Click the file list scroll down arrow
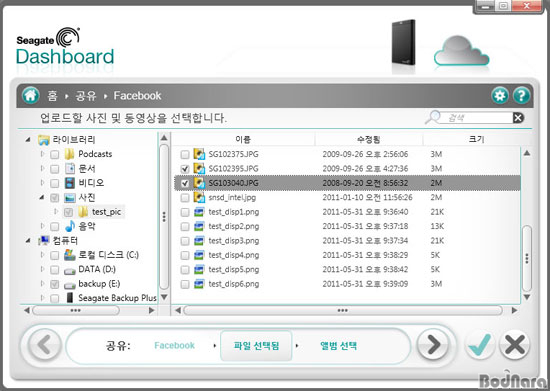This screenshot has width=550, height=391. pyautogui.click(x=526, y=297)
